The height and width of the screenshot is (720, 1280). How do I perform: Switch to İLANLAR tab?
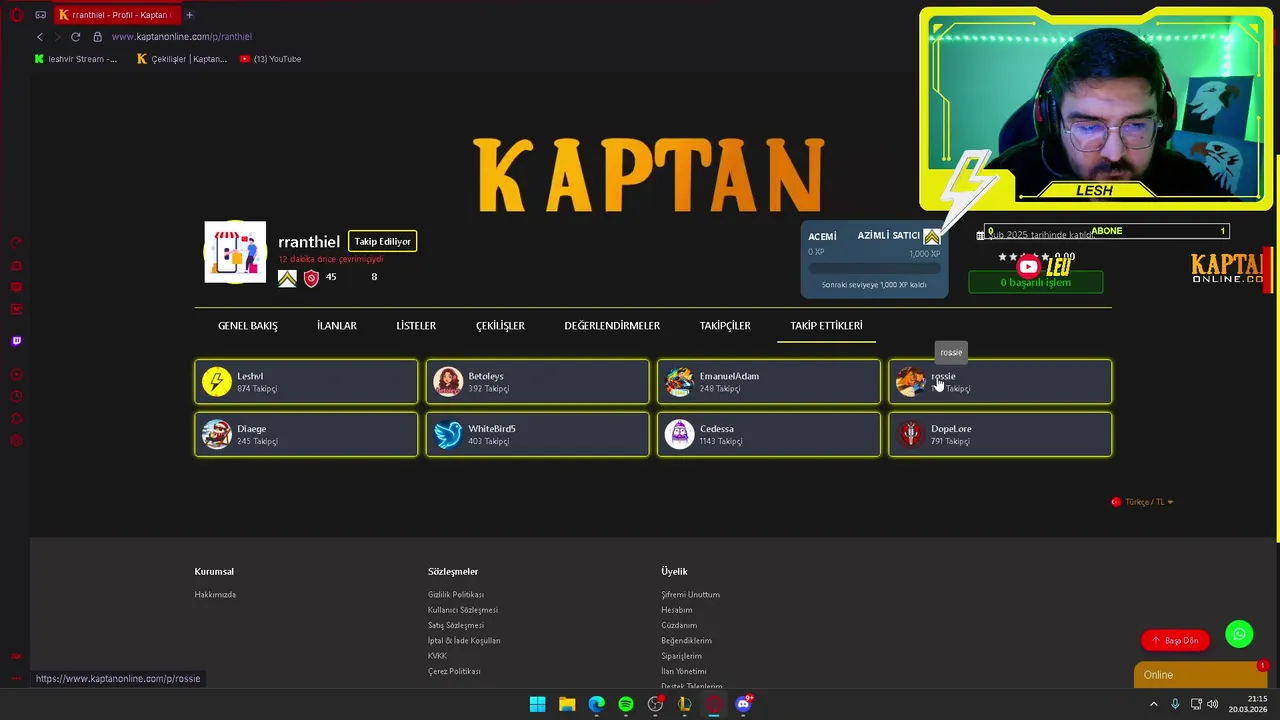(337, 326)
